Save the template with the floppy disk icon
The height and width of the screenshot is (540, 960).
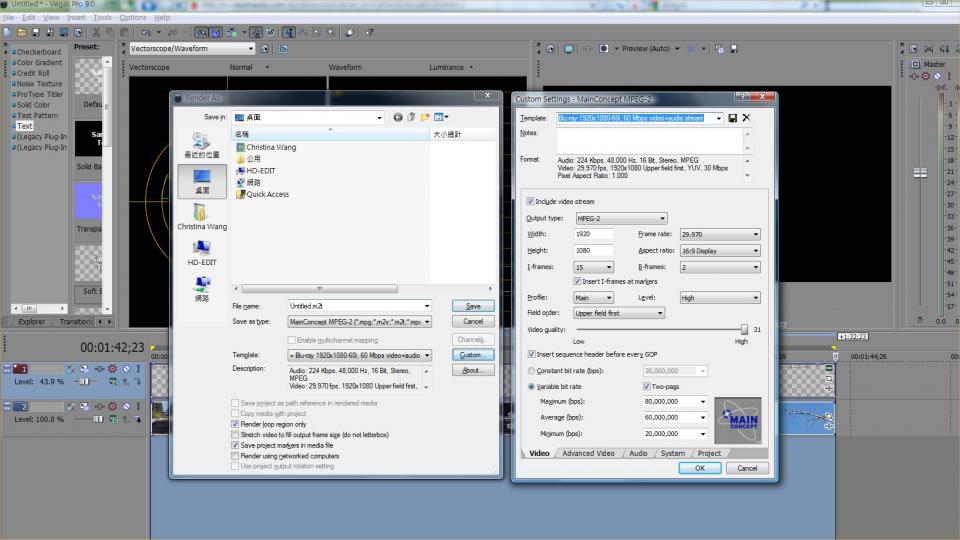coord(733,118)
